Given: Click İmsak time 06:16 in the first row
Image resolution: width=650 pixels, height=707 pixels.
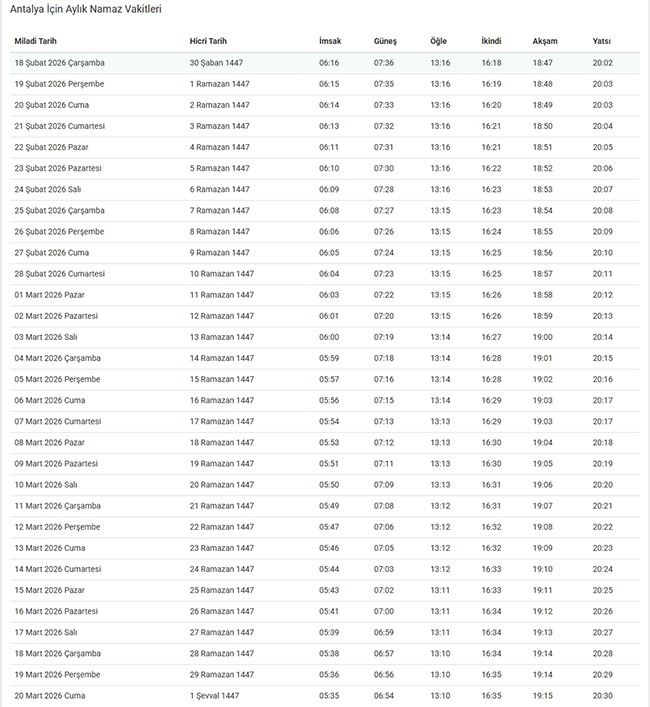Looking at the screenshot, I should coord(329,62).
